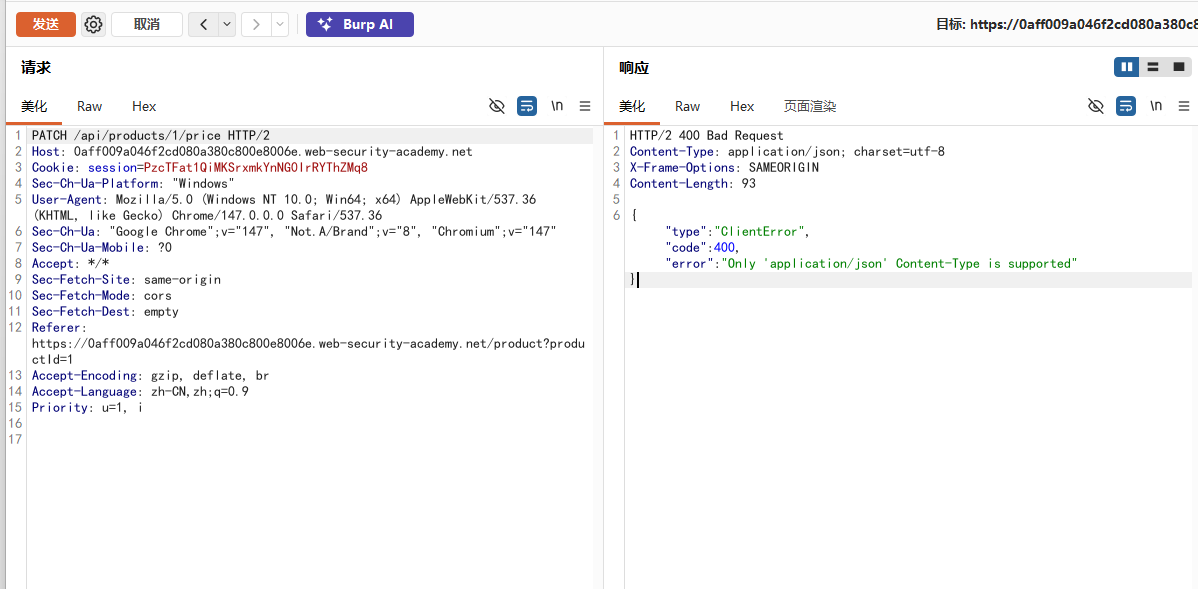This screenshot has height=589, width=1198.
Task: Select the 美化 tab in request panel
Action: coord(34,106)
